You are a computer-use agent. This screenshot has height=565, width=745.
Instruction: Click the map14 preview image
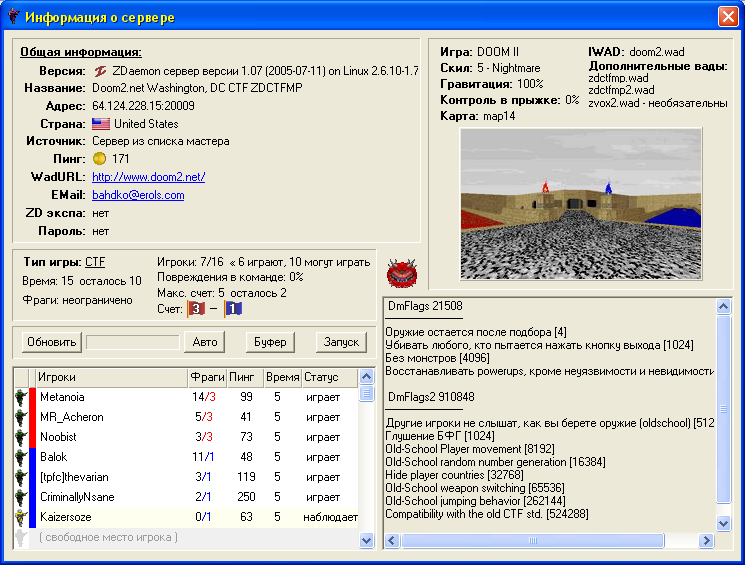pyautogui.click(x=581, y=203)
